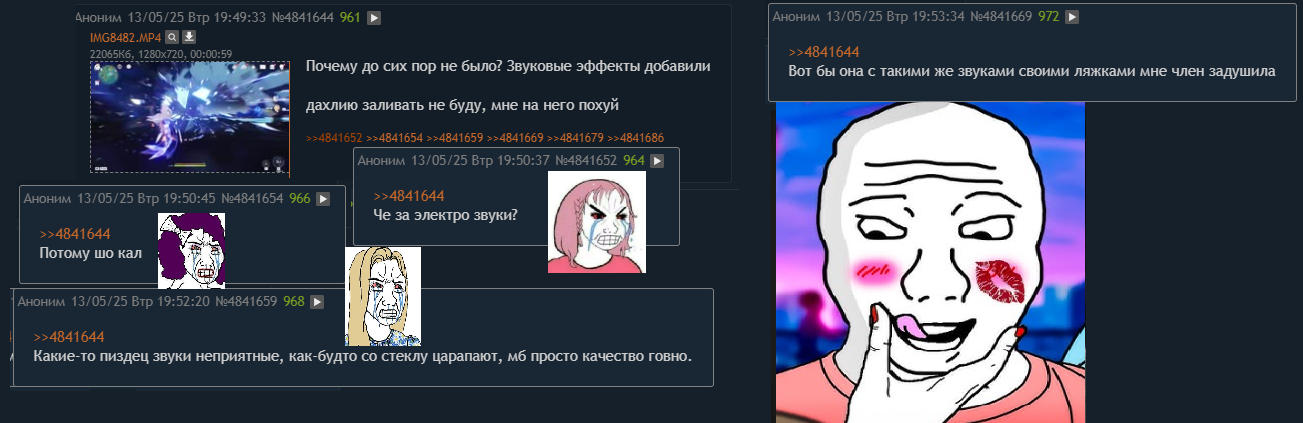
Task: Open post menu arrow of post №4841644
Action: coord(374,18)
